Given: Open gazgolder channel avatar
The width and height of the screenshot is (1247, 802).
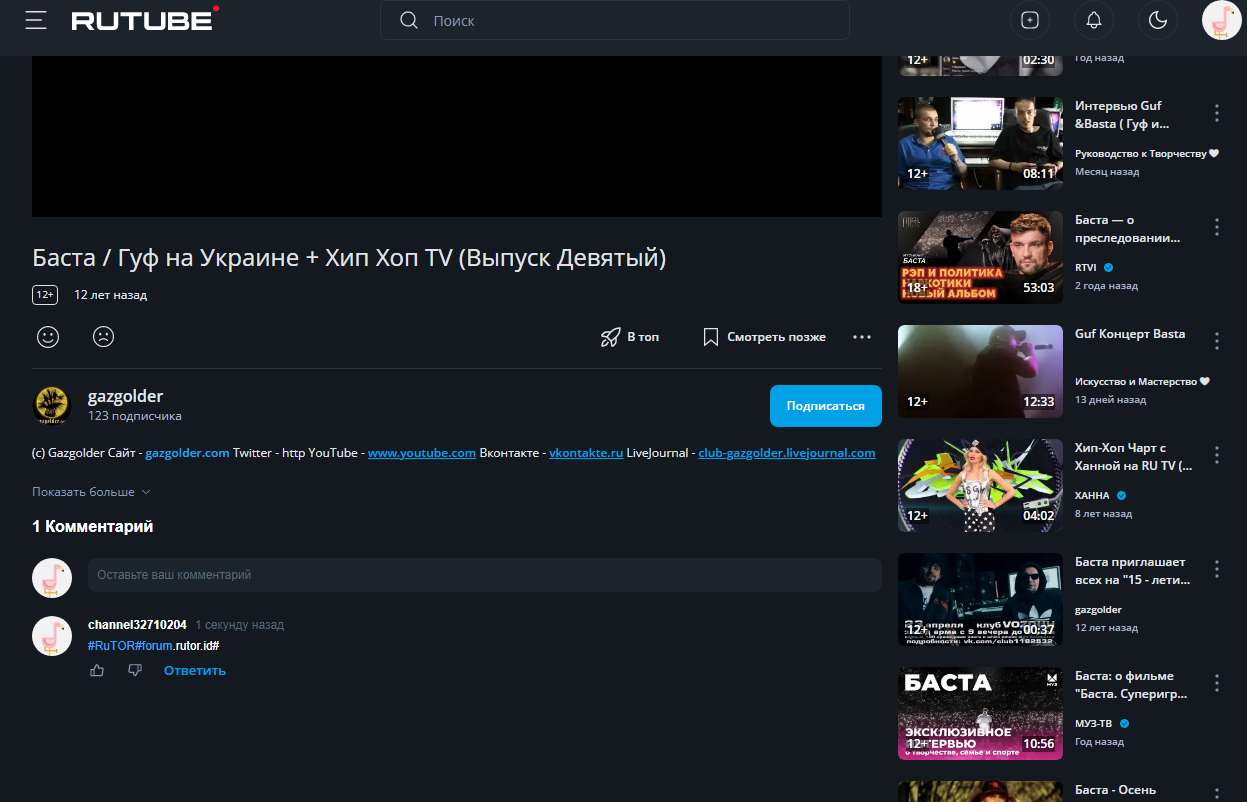Looking at the screenshot, I should pyautogui.click(x=52, y=405).
